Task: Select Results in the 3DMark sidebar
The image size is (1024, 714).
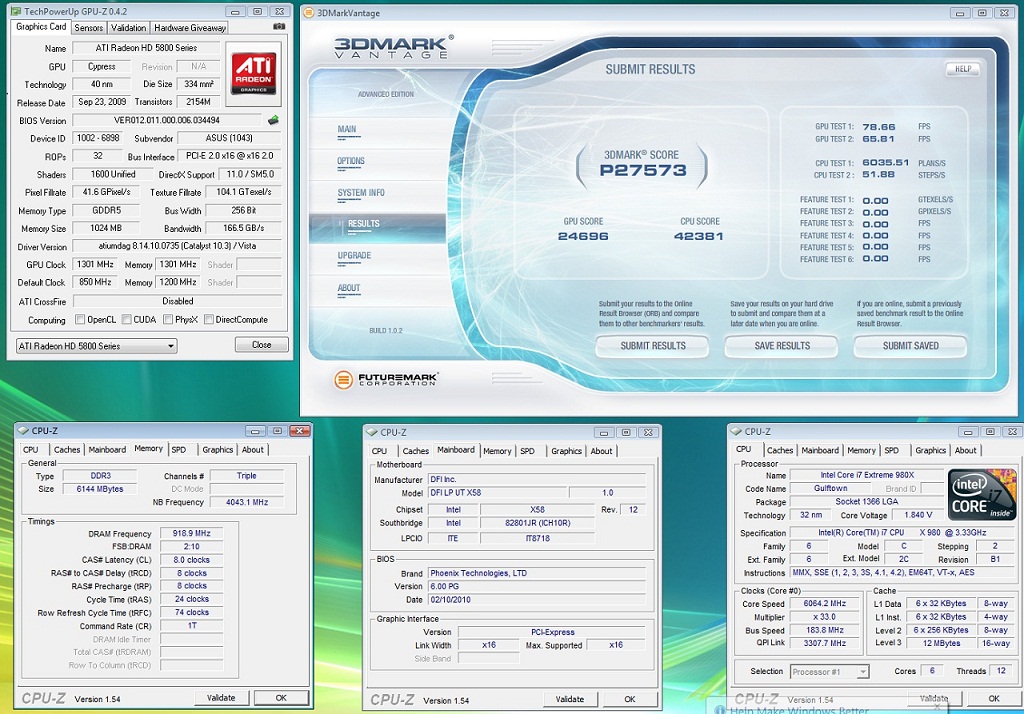Action: point(364,223)
